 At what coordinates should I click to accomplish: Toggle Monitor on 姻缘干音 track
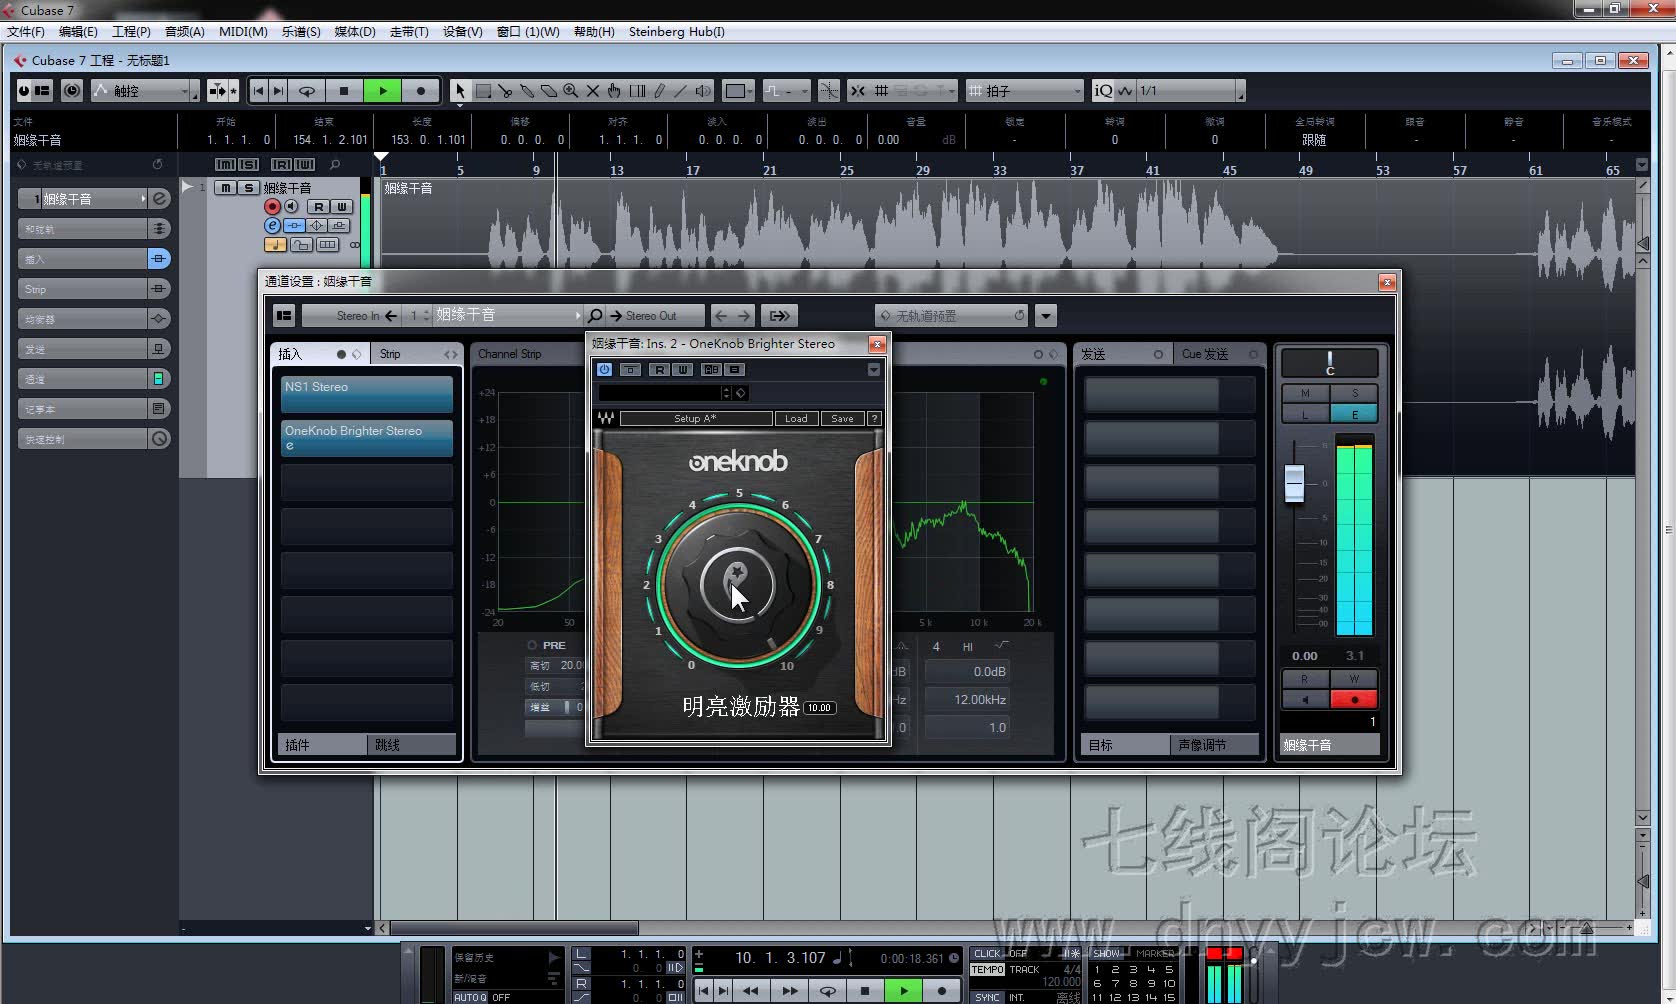[292, 206]
